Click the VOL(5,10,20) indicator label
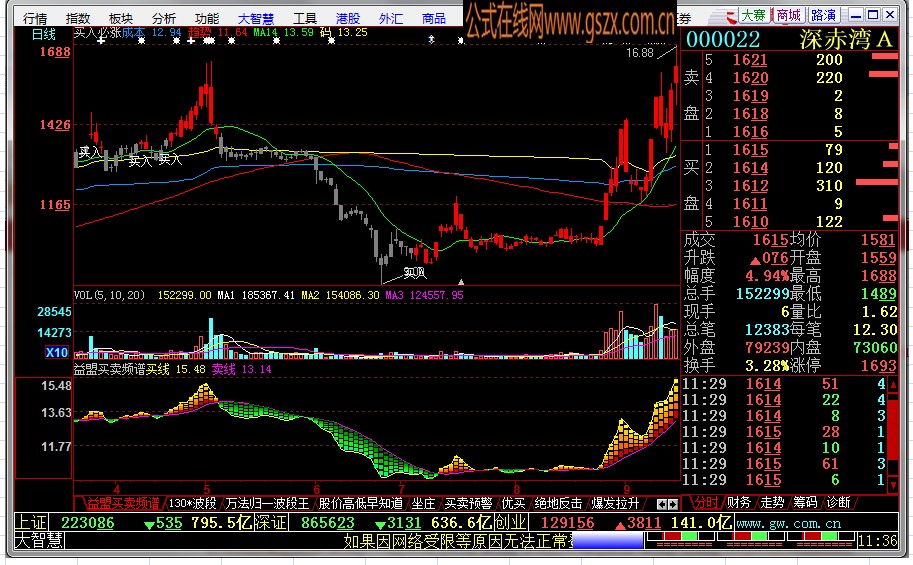 point(109,295)
